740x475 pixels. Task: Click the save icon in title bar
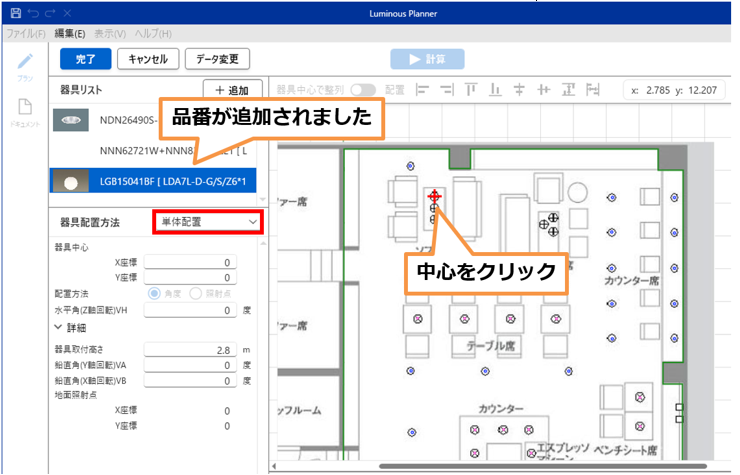coord(14,13)
